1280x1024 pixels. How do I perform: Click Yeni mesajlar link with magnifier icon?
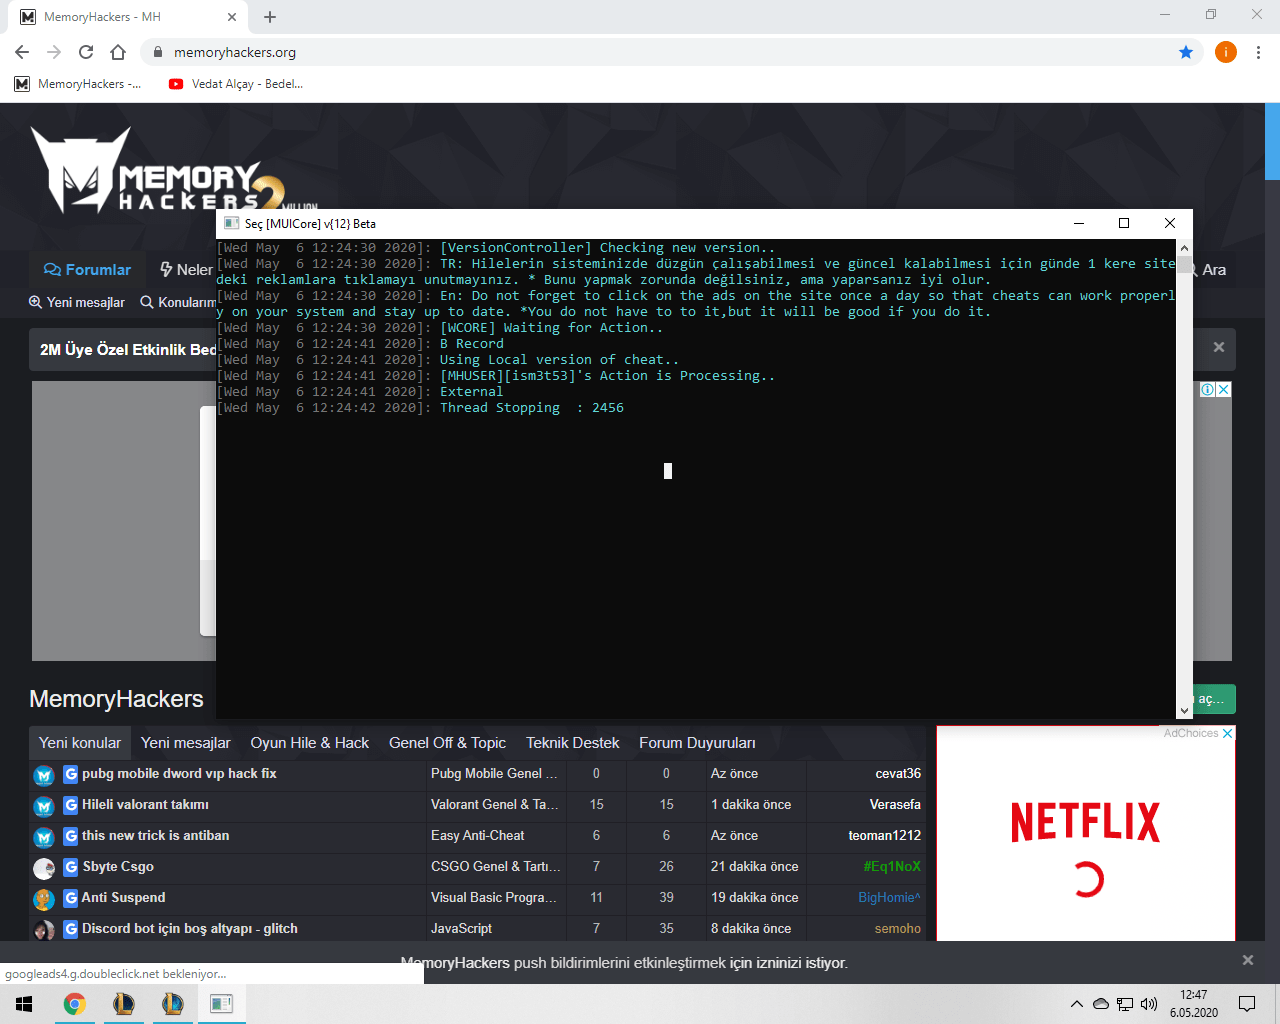pyautogui.click(x=77, y=302)
